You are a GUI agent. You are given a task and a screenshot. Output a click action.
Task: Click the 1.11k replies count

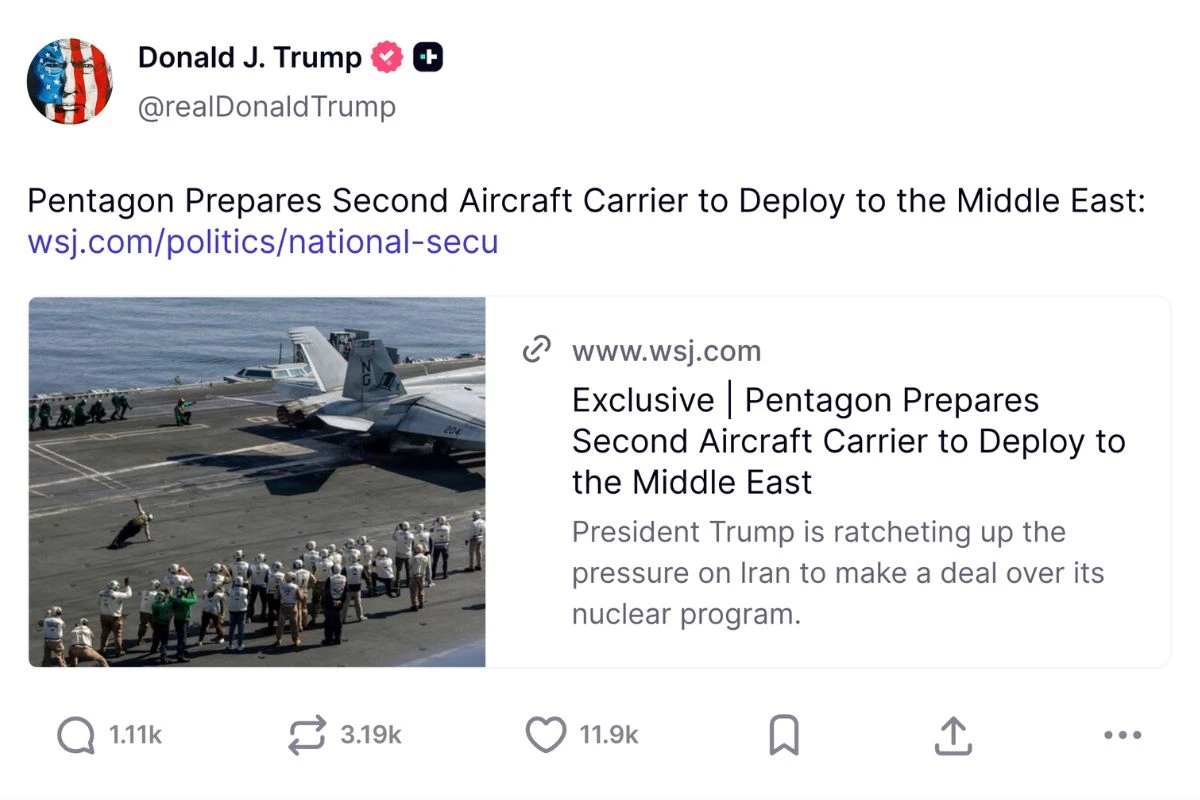[135, 736]
